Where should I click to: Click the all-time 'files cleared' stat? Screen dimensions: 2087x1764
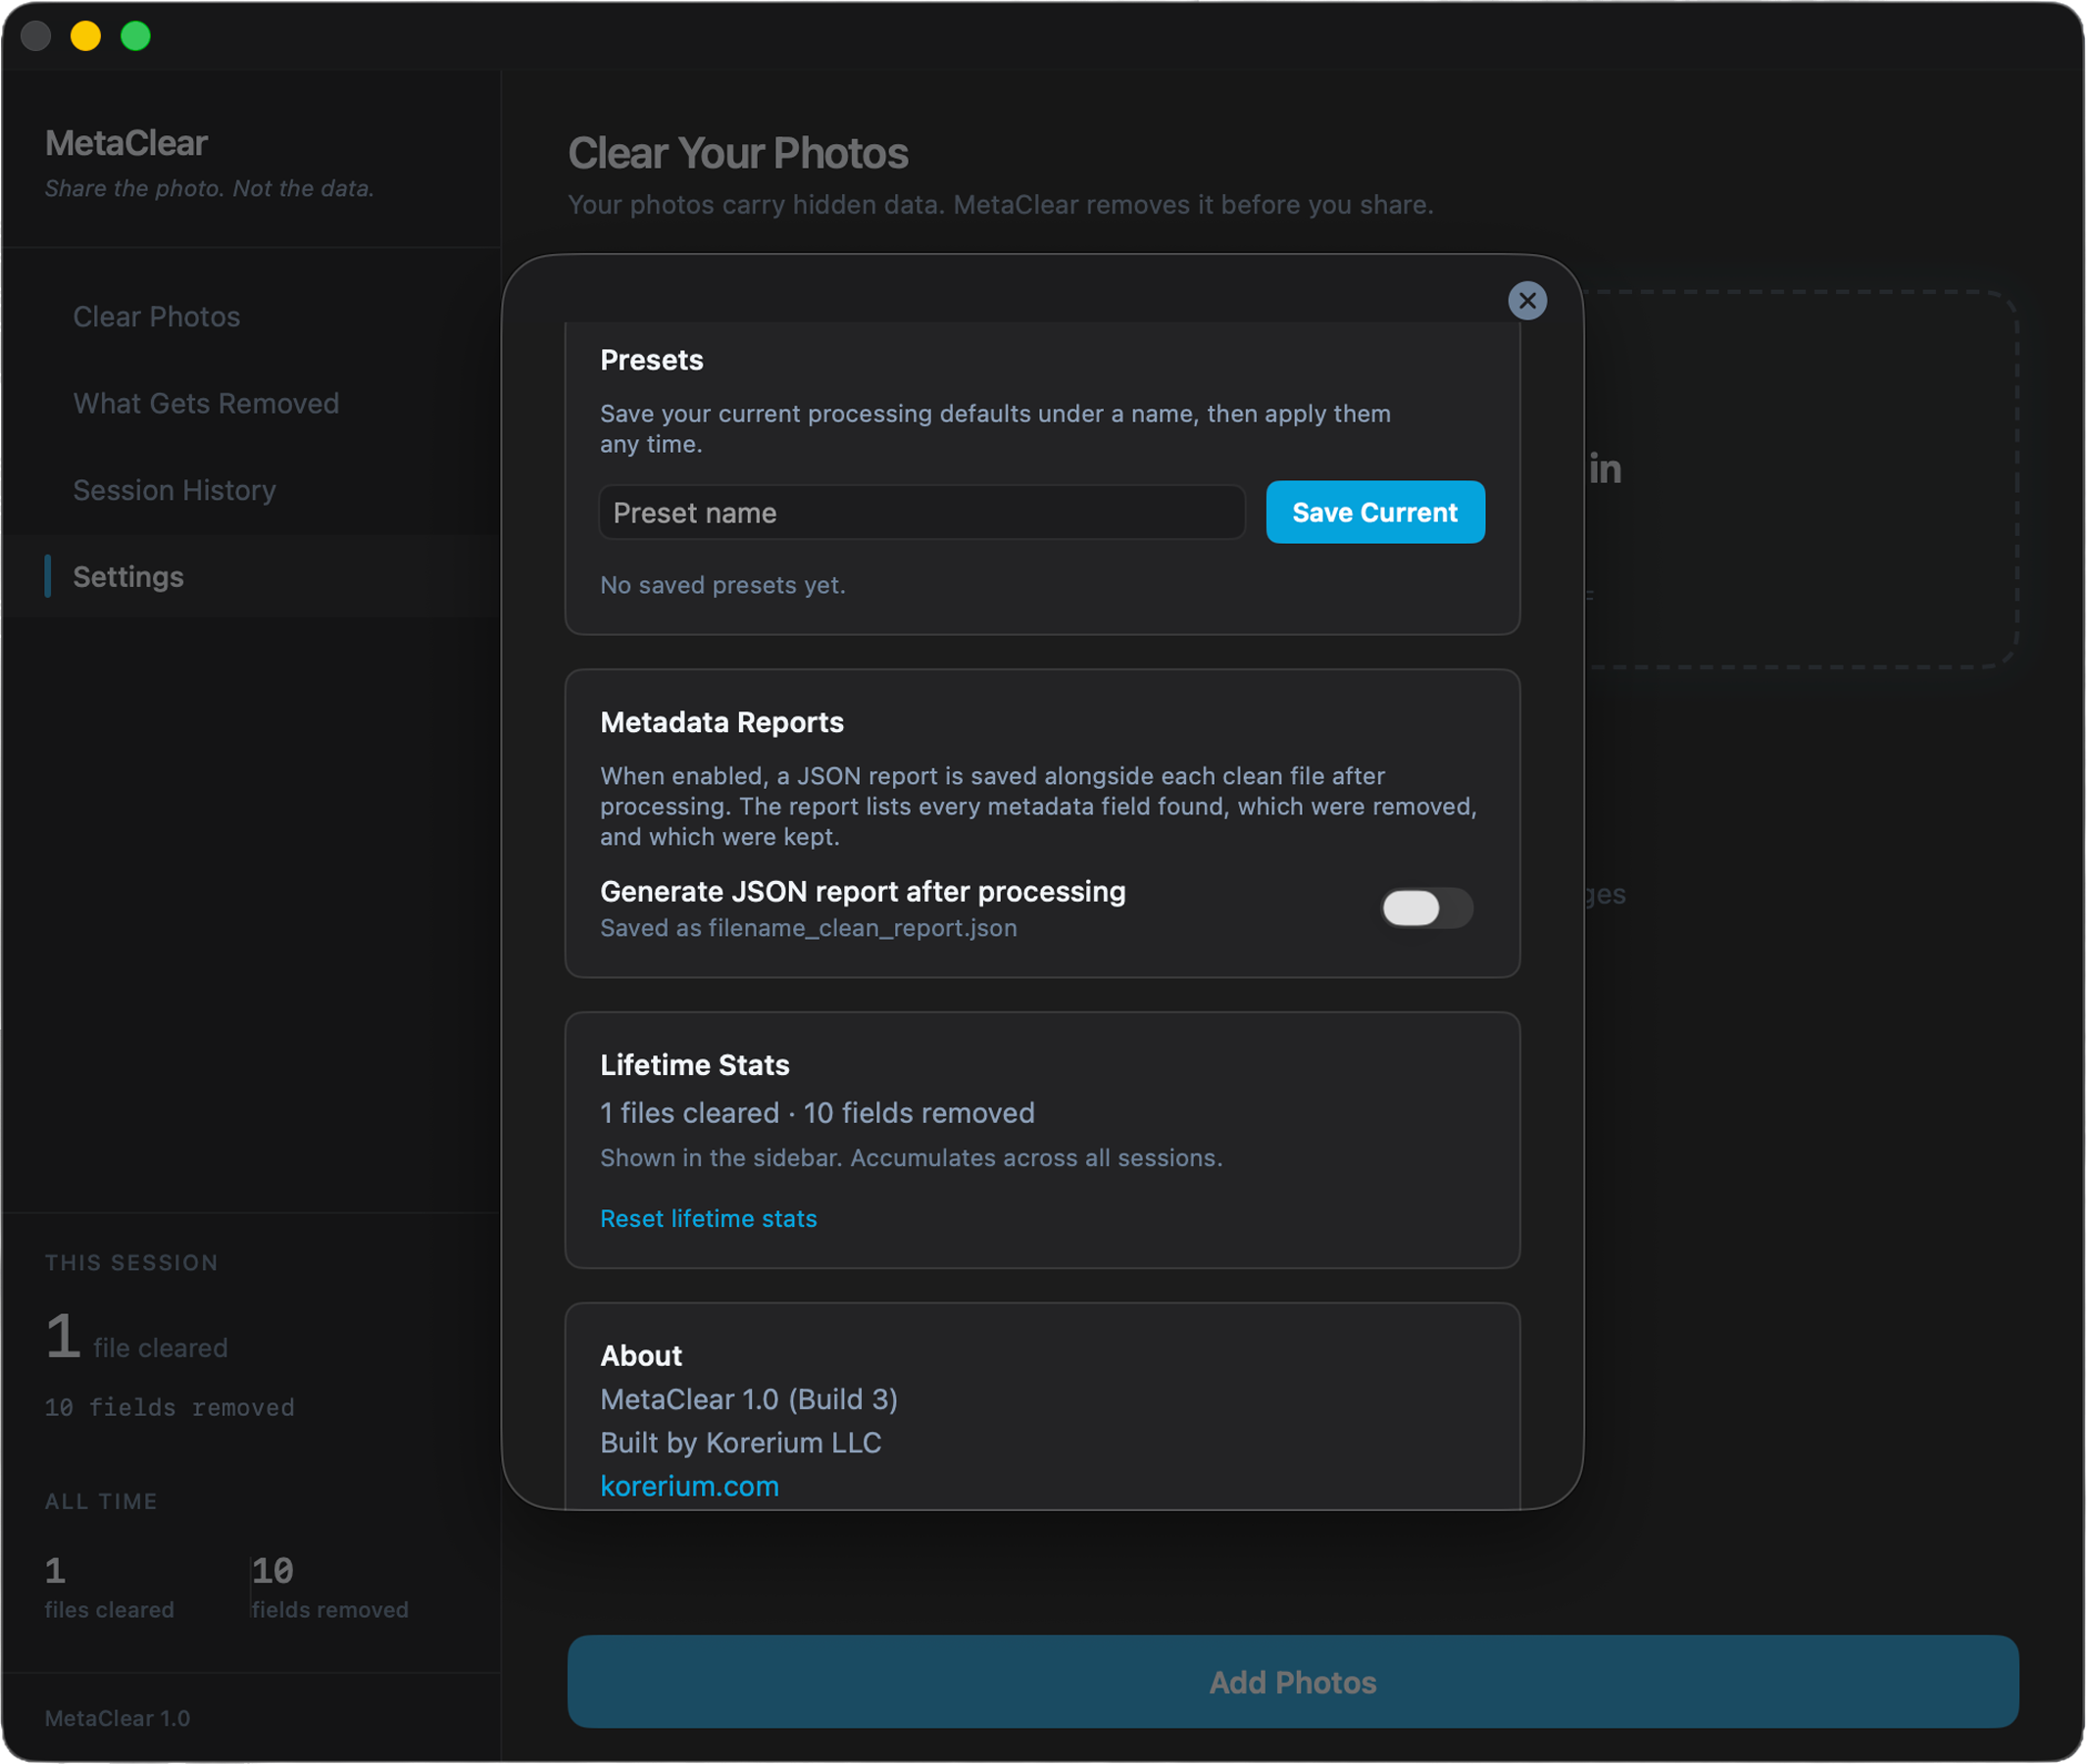109,1587
